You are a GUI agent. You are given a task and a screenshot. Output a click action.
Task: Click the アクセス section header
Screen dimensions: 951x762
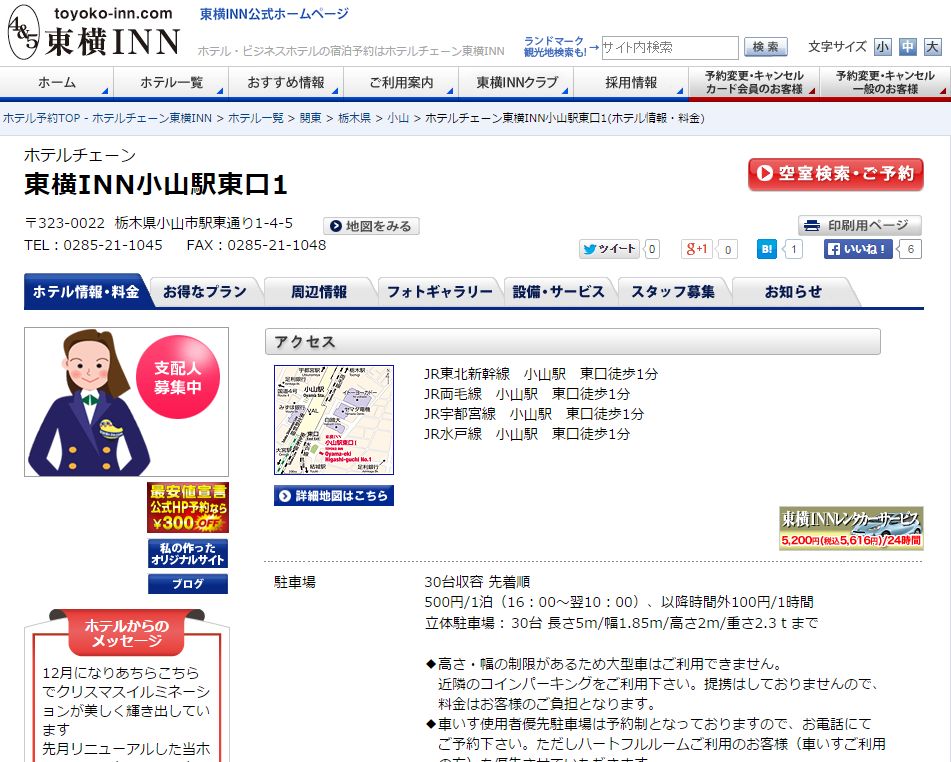573,342
